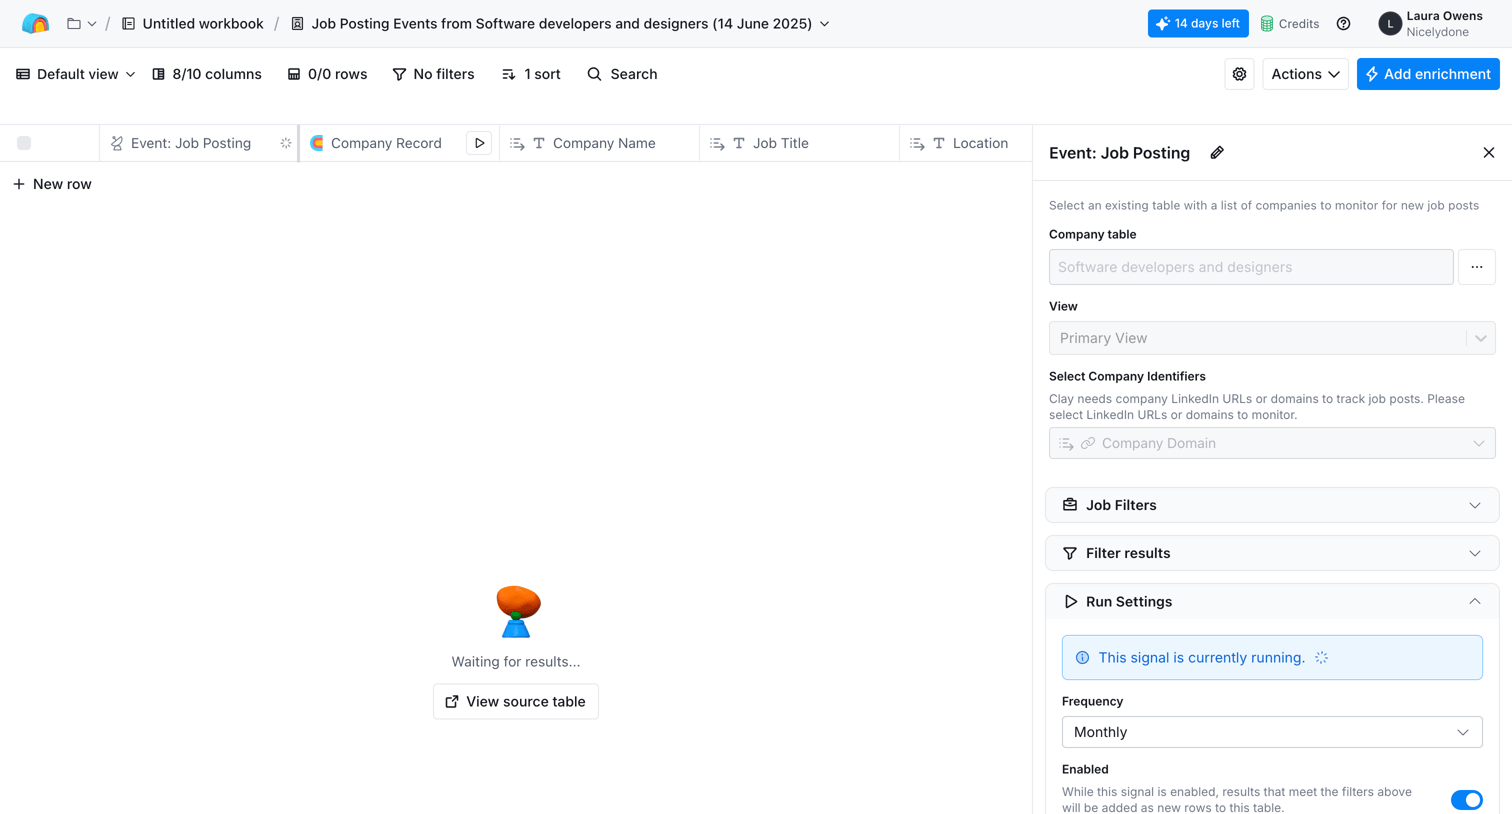
Task: Click the Job Filters briefcase icon
Action: pos(1069,505)
